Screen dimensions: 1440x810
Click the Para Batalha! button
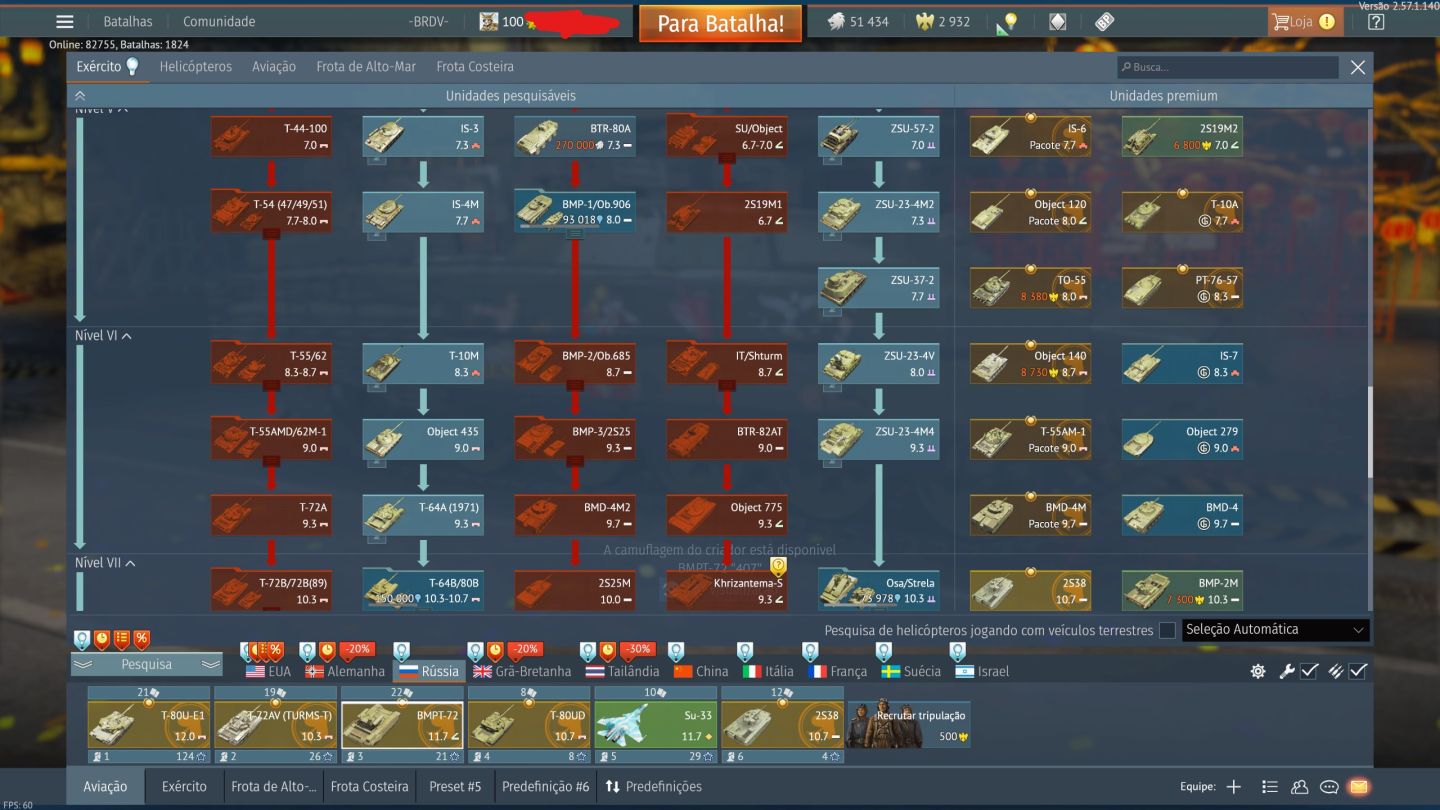[x=720, y=24]
